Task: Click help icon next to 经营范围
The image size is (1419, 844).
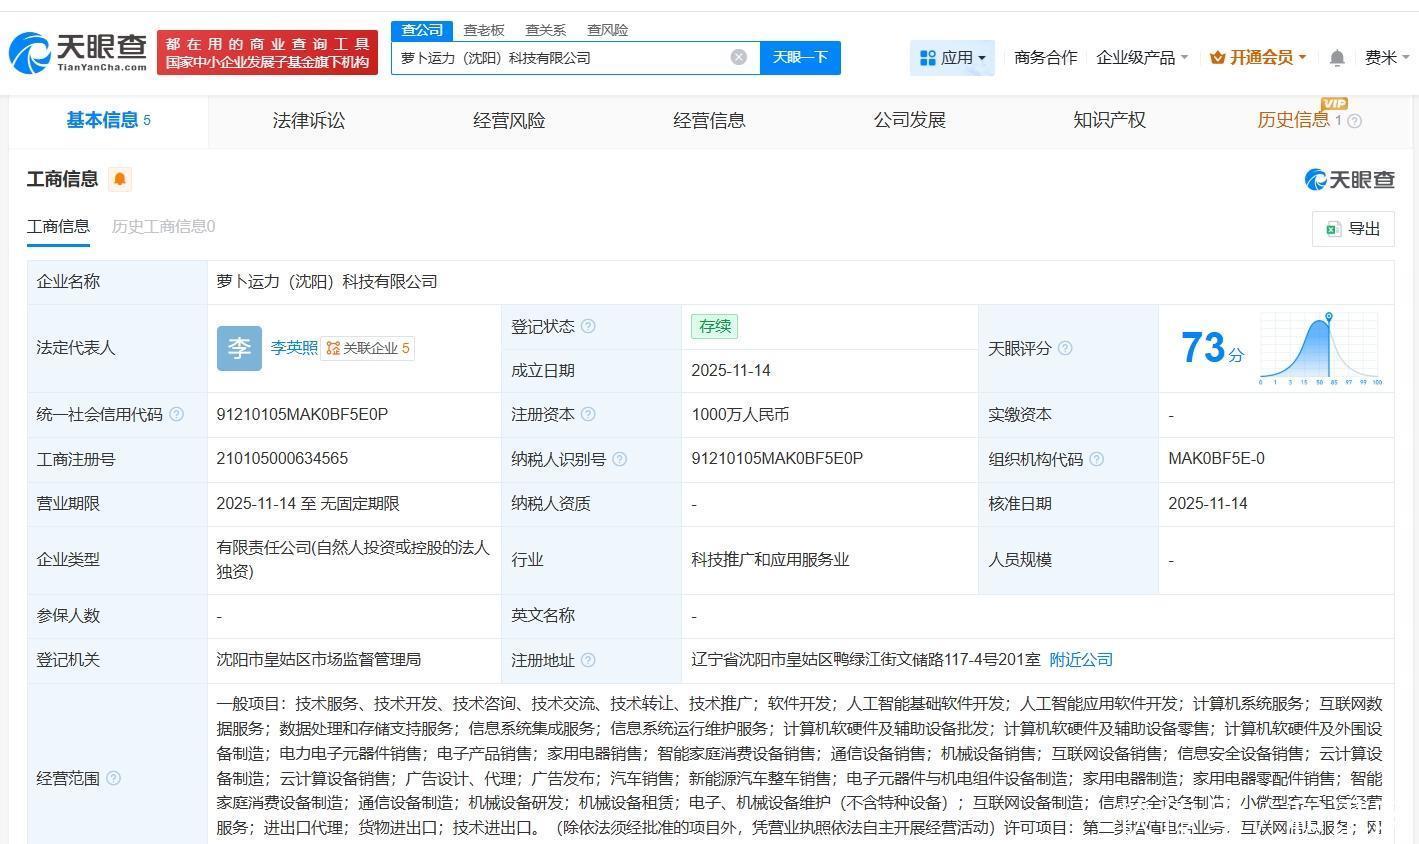Action: [113, 778]
